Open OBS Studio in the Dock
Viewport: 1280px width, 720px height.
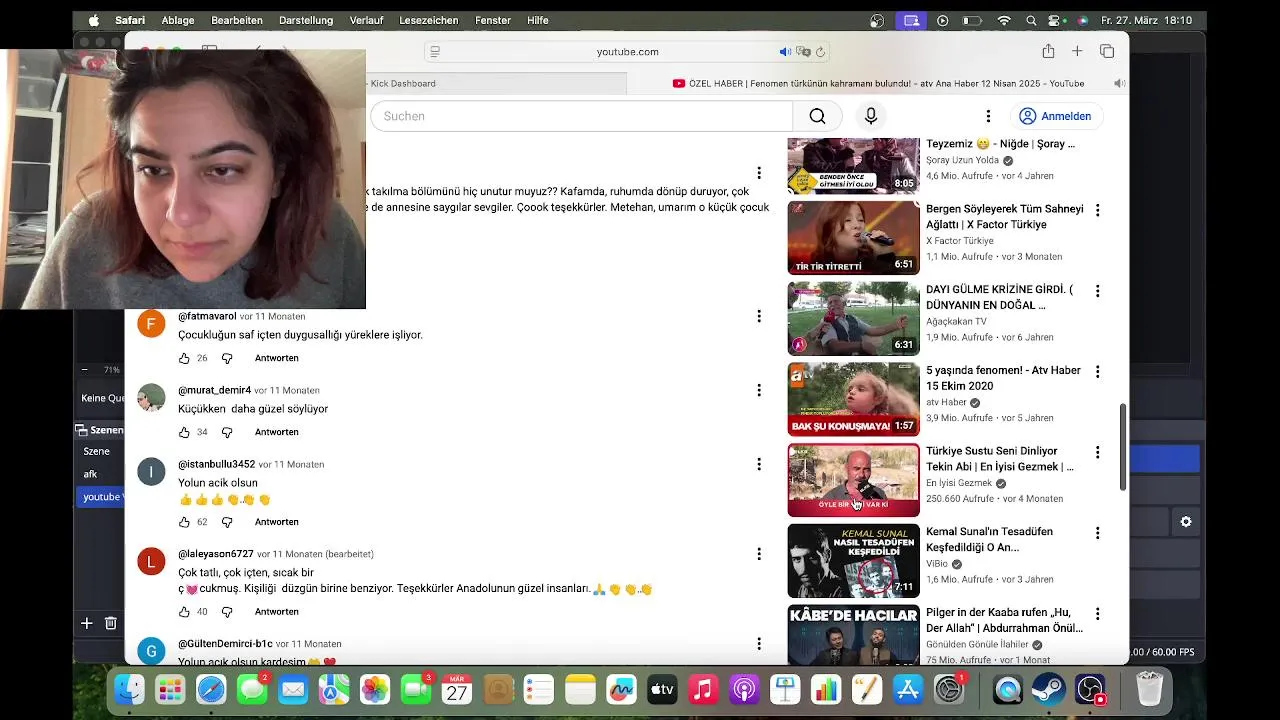pyautogui.click(x=1090, y=689)
